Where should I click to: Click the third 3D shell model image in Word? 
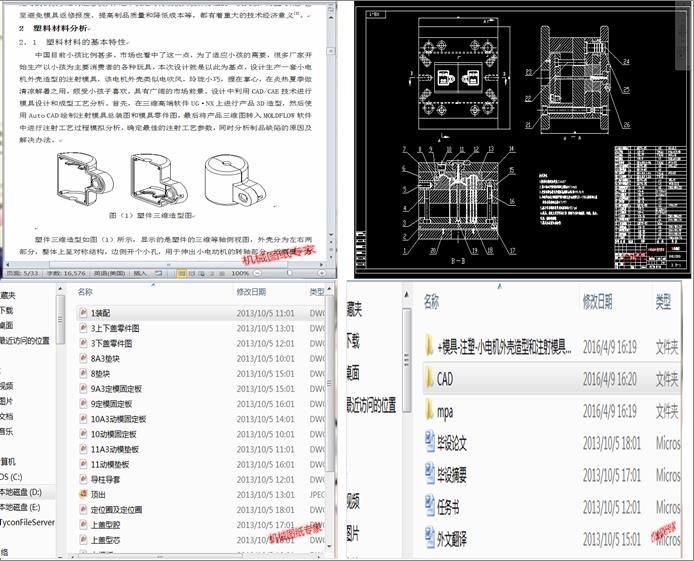(x=235, y=180)
